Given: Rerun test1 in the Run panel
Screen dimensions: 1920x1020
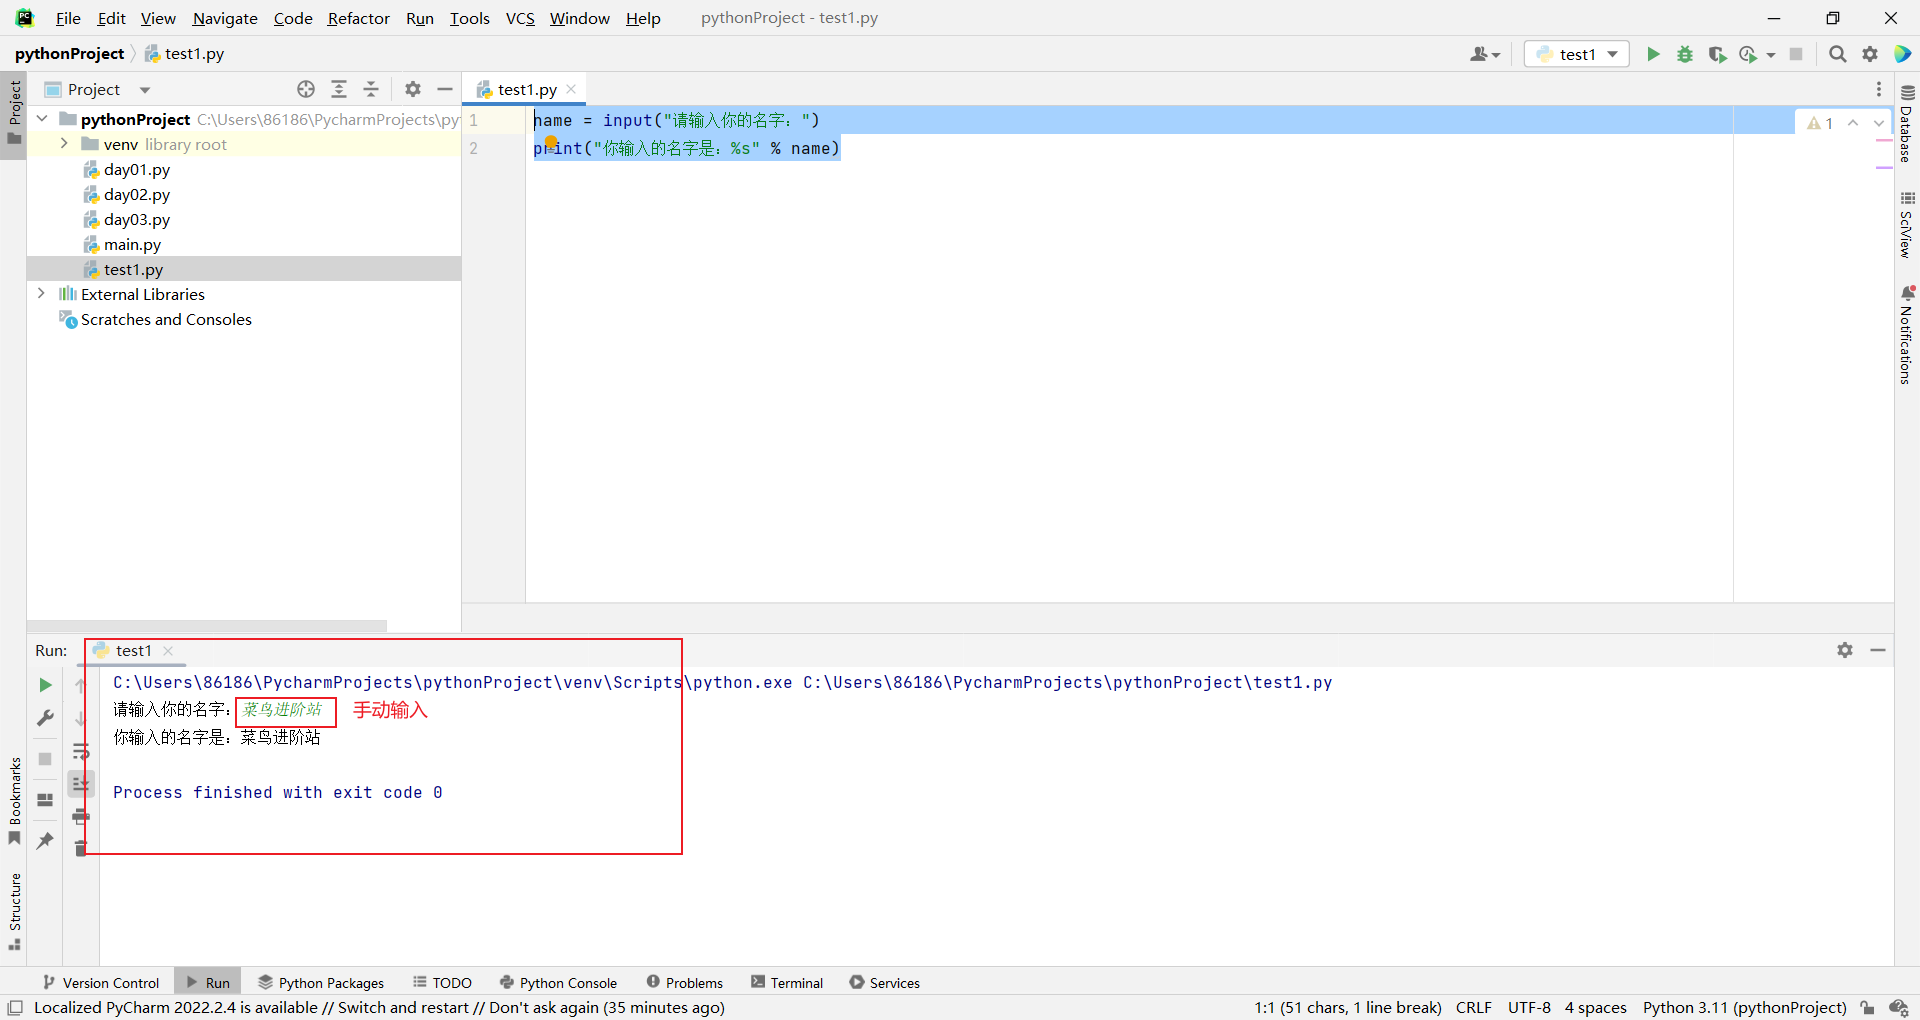Looking at the screenshot, I should [45, 685].
